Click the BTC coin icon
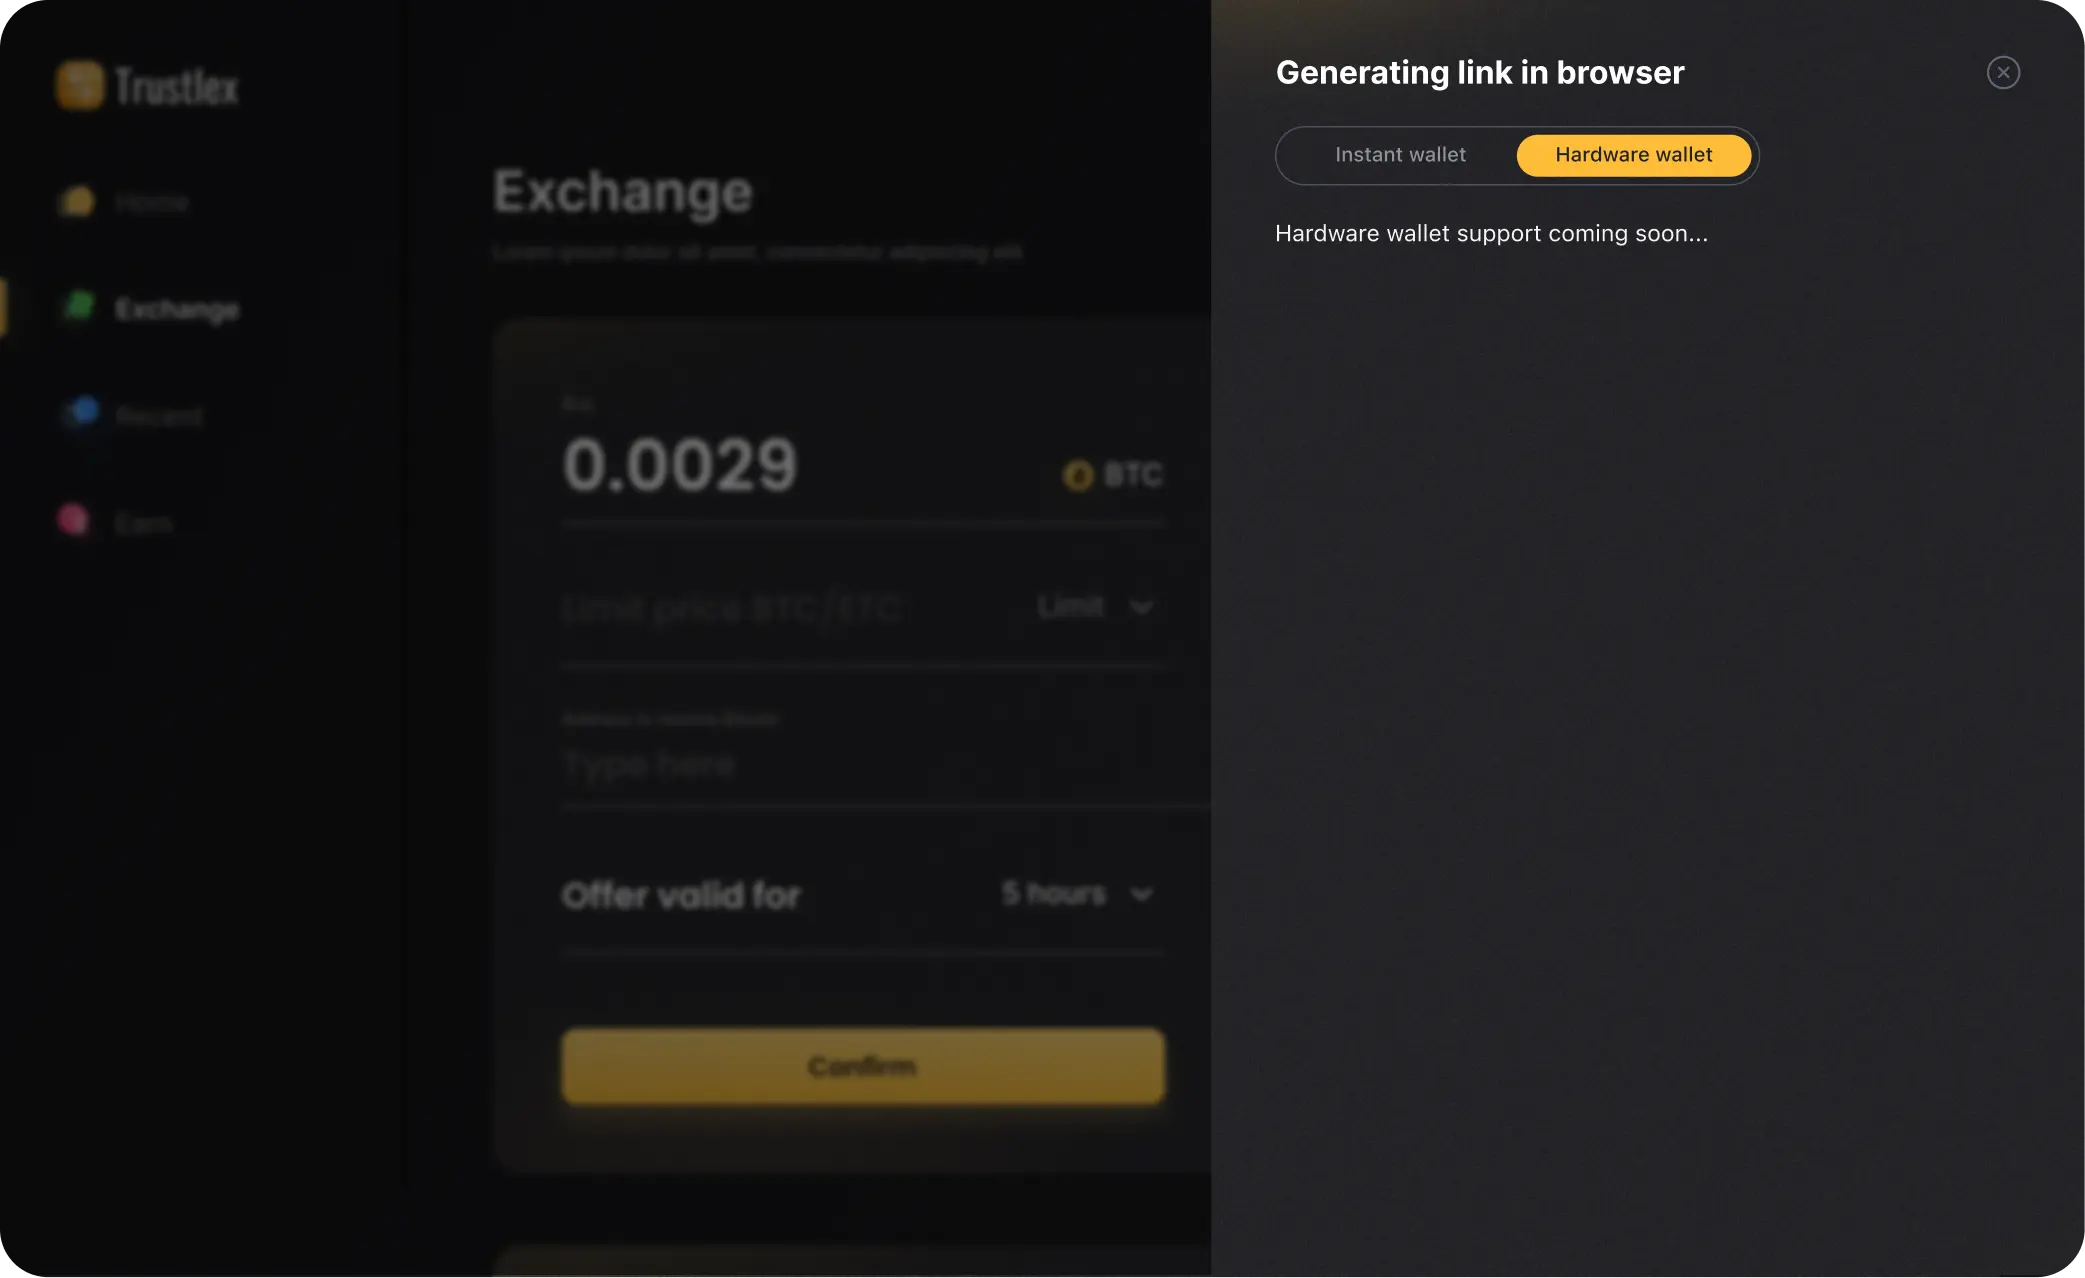The height and width of the screenshot is (1278, 2085). pos(1077,476)
